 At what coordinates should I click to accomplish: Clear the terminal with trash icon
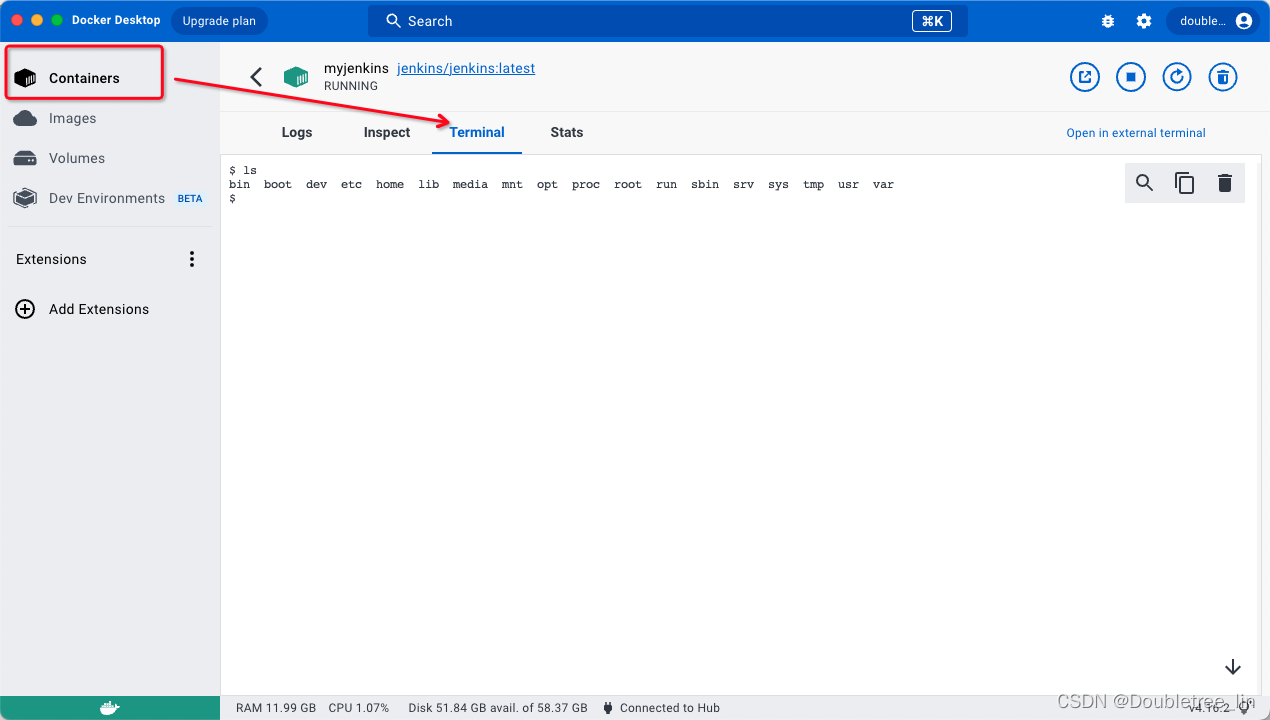coord(1225,183)
